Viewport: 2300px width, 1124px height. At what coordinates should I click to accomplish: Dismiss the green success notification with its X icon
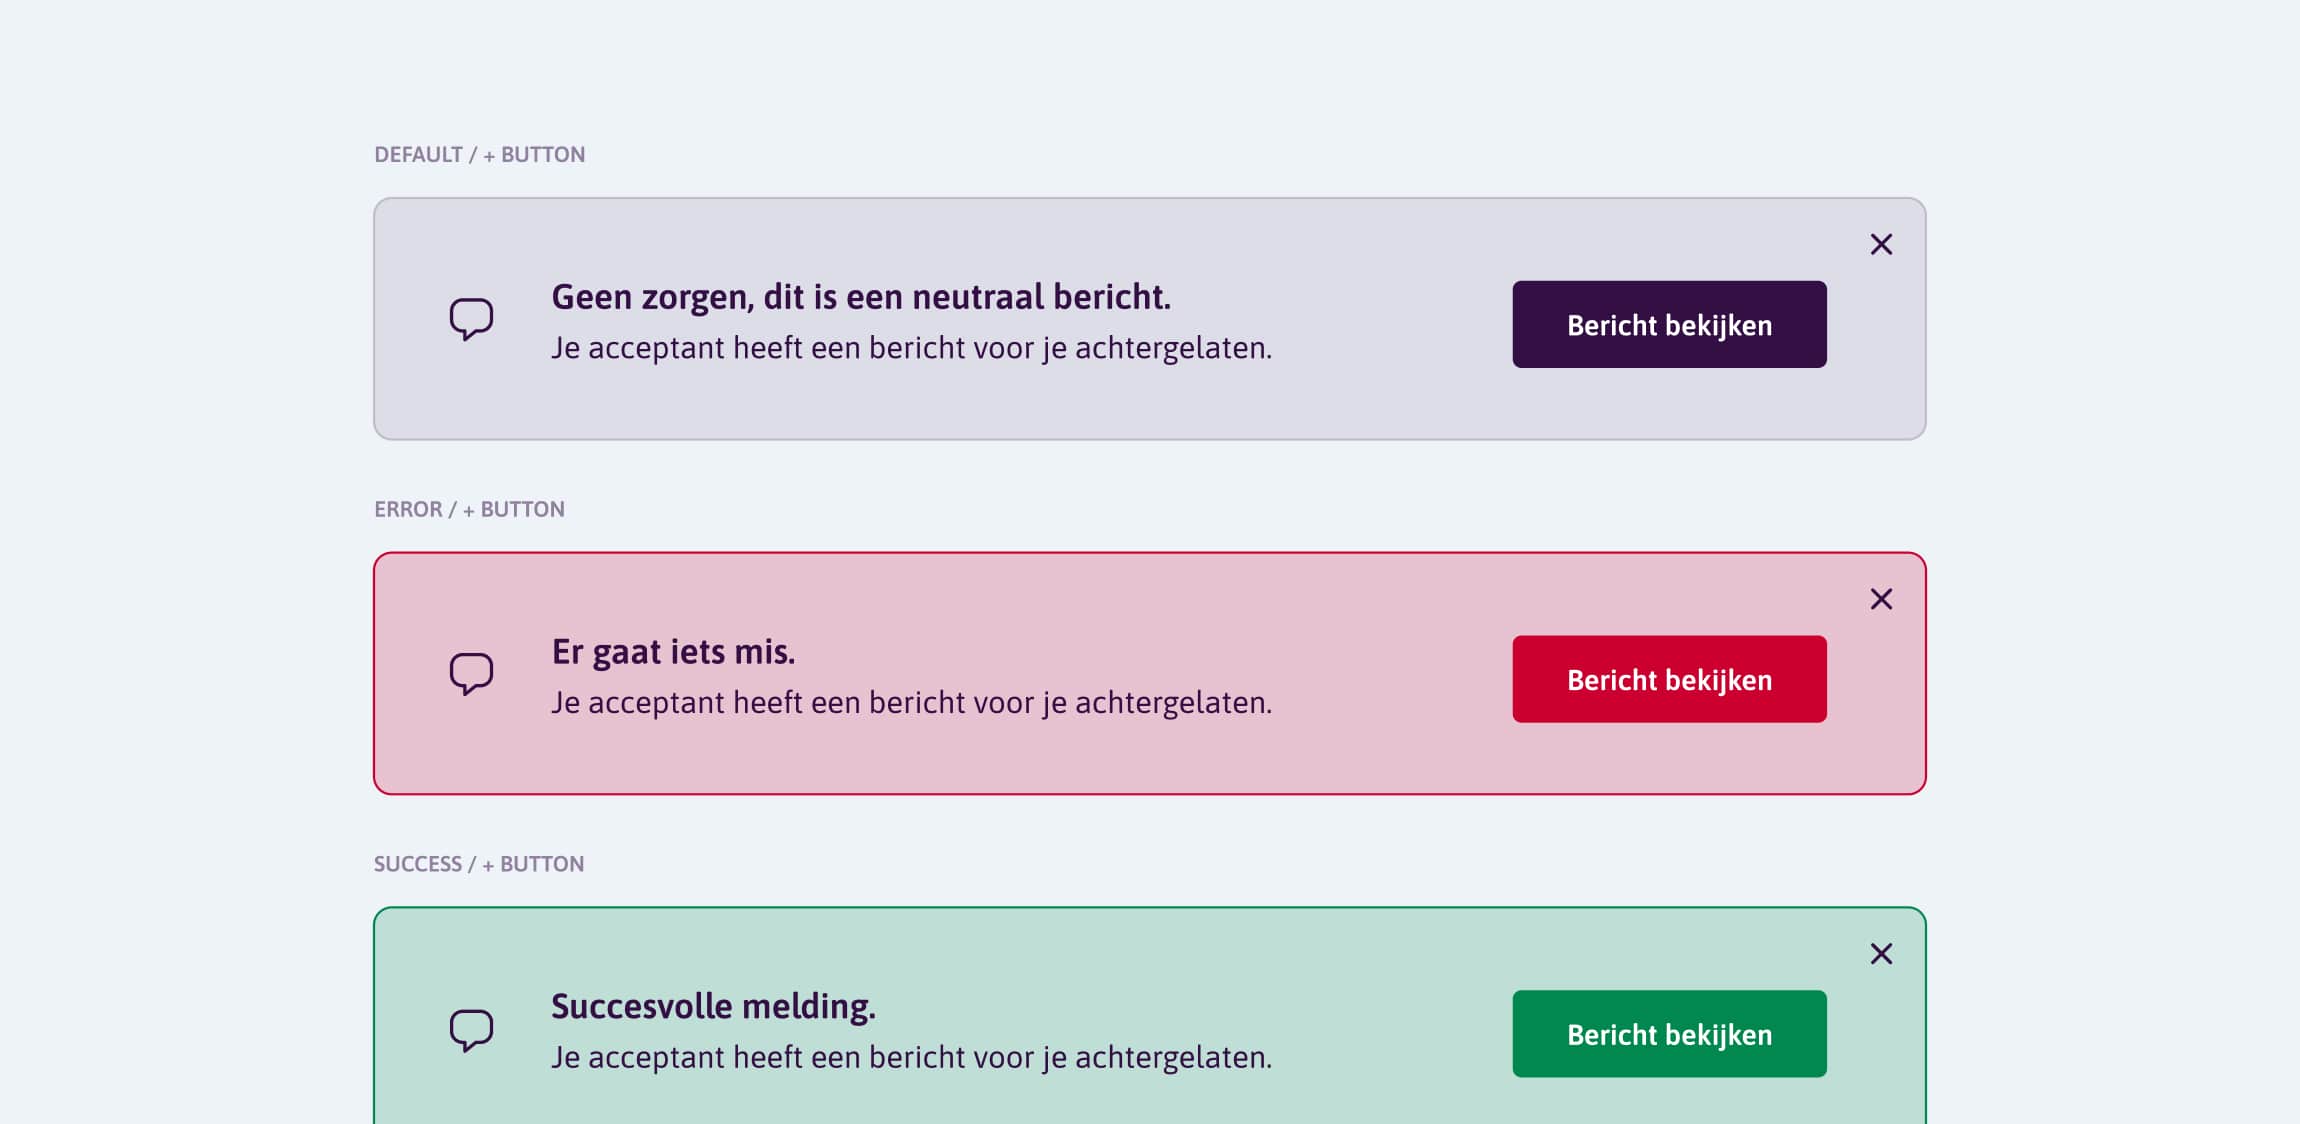click(1882, 954)
